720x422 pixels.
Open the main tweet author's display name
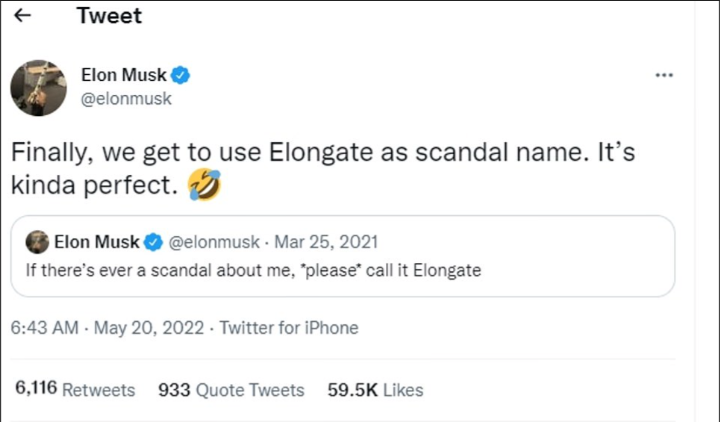(x=124, y=75)
